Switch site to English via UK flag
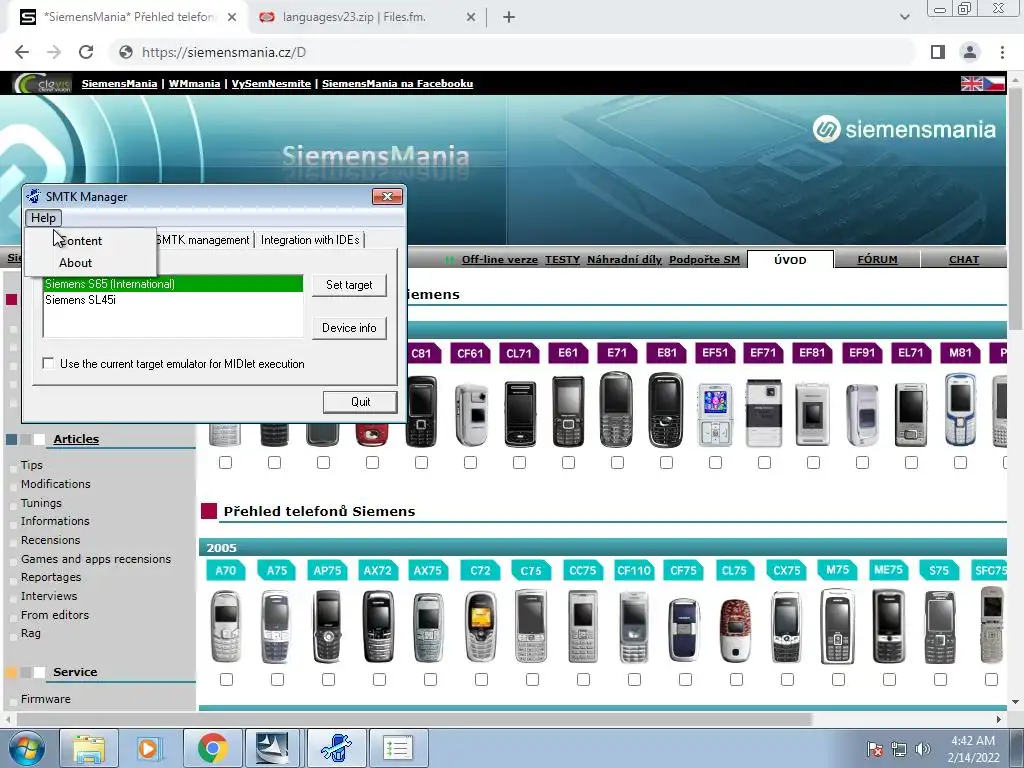1024x768 pixels. [971, 84]
